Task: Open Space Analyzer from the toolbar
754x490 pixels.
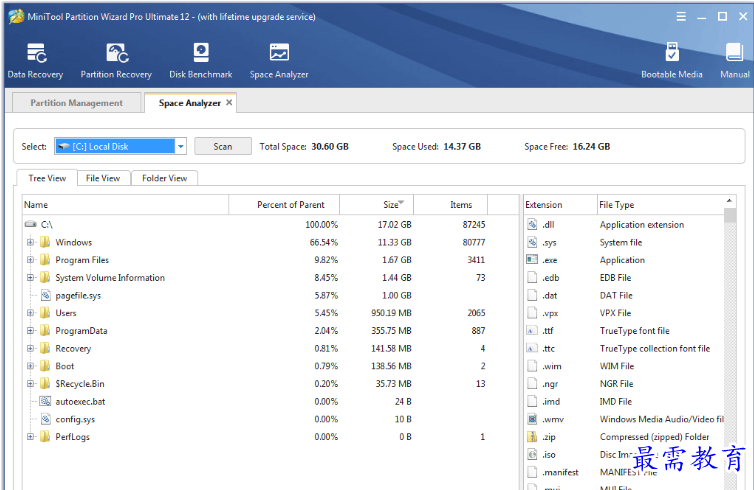Action: click(279, 61)
